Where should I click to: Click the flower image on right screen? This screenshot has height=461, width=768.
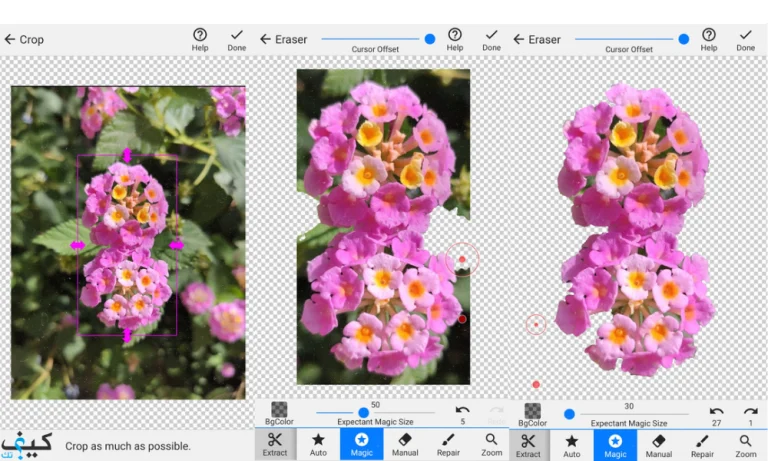pyautogui.click(x=635, y=229)
